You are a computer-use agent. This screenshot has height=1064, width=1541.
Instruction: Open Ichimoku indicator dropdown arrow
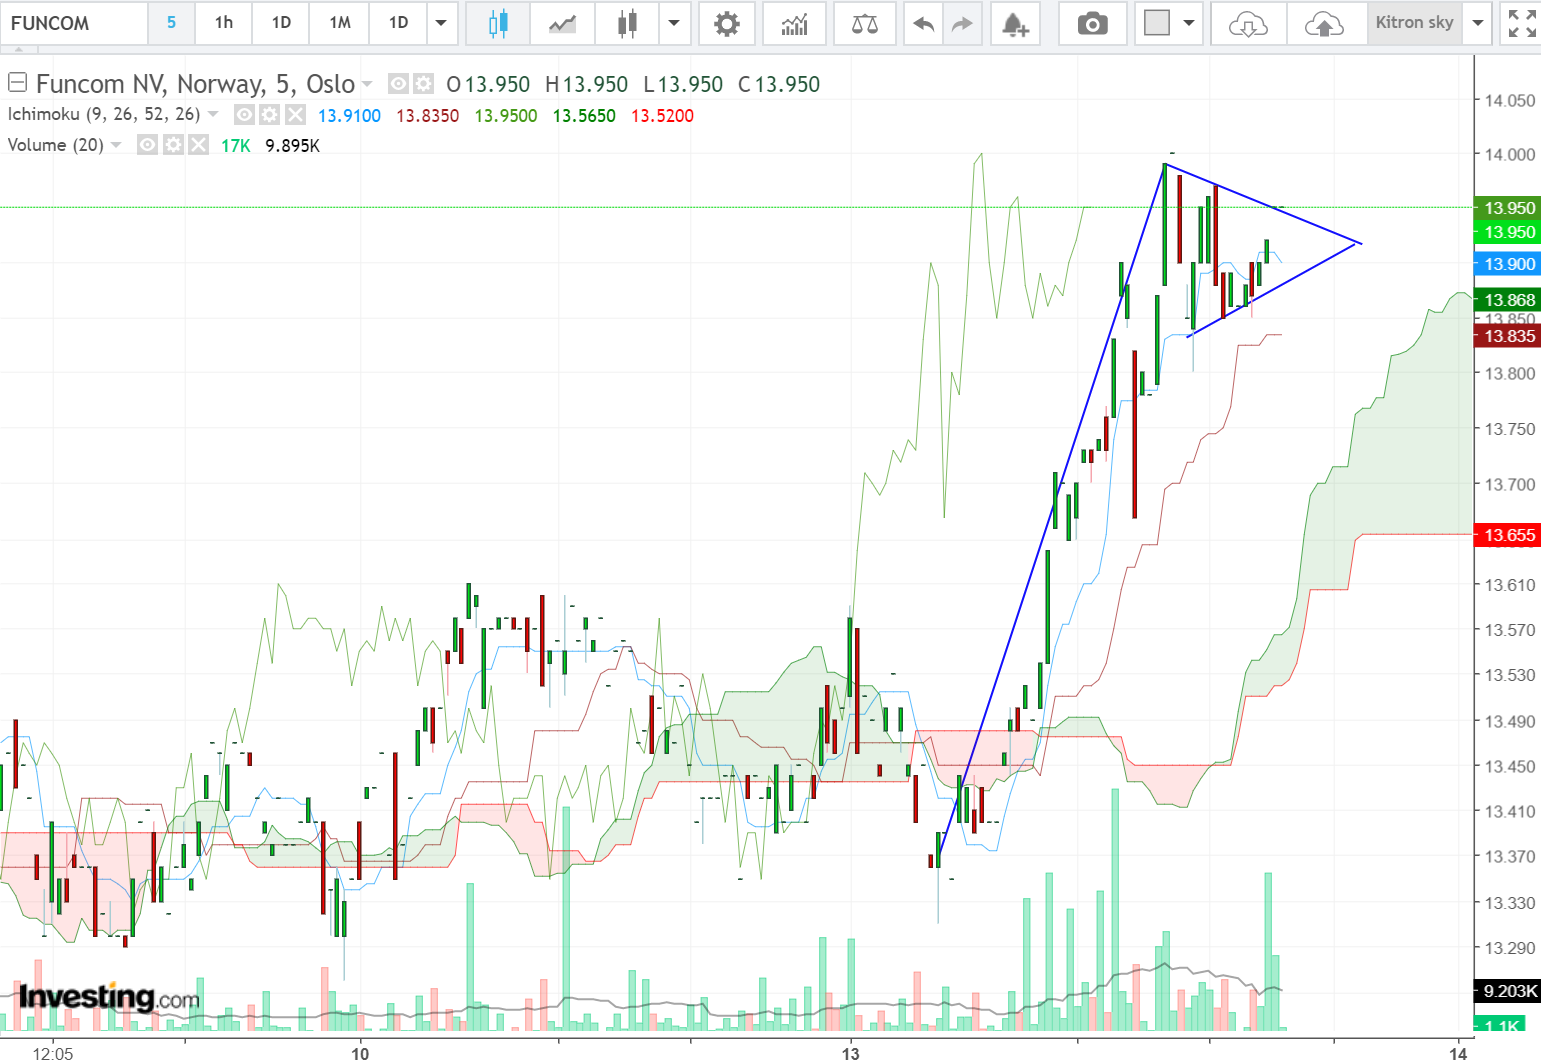pos(213,115)
